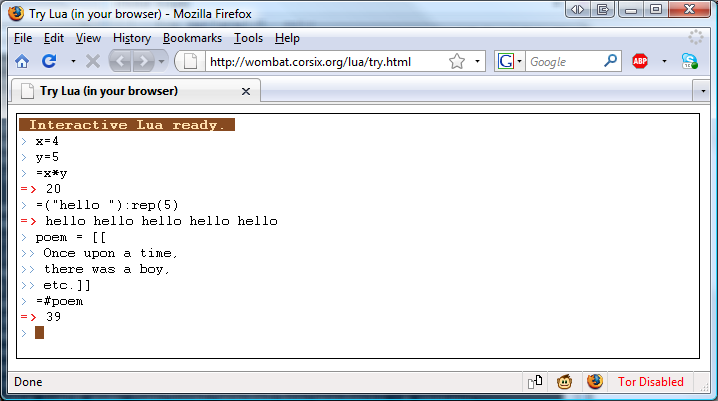Click the window-switch title bar button
The width and height of the screenshot is (718, 401).
603,10
